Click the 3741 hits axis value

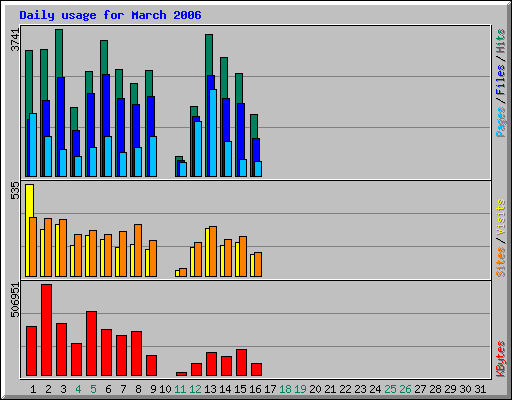pyautogui.click(x=15, y=40)
